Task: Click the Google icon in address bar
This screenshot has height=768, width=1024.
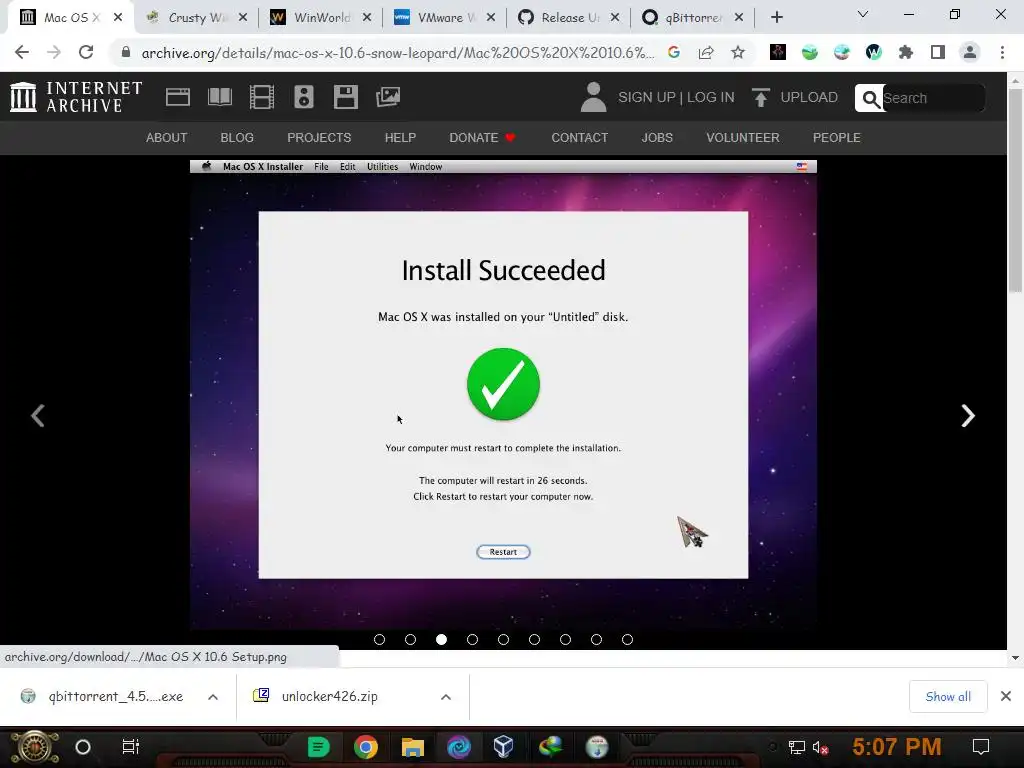Action: (674, 52)
